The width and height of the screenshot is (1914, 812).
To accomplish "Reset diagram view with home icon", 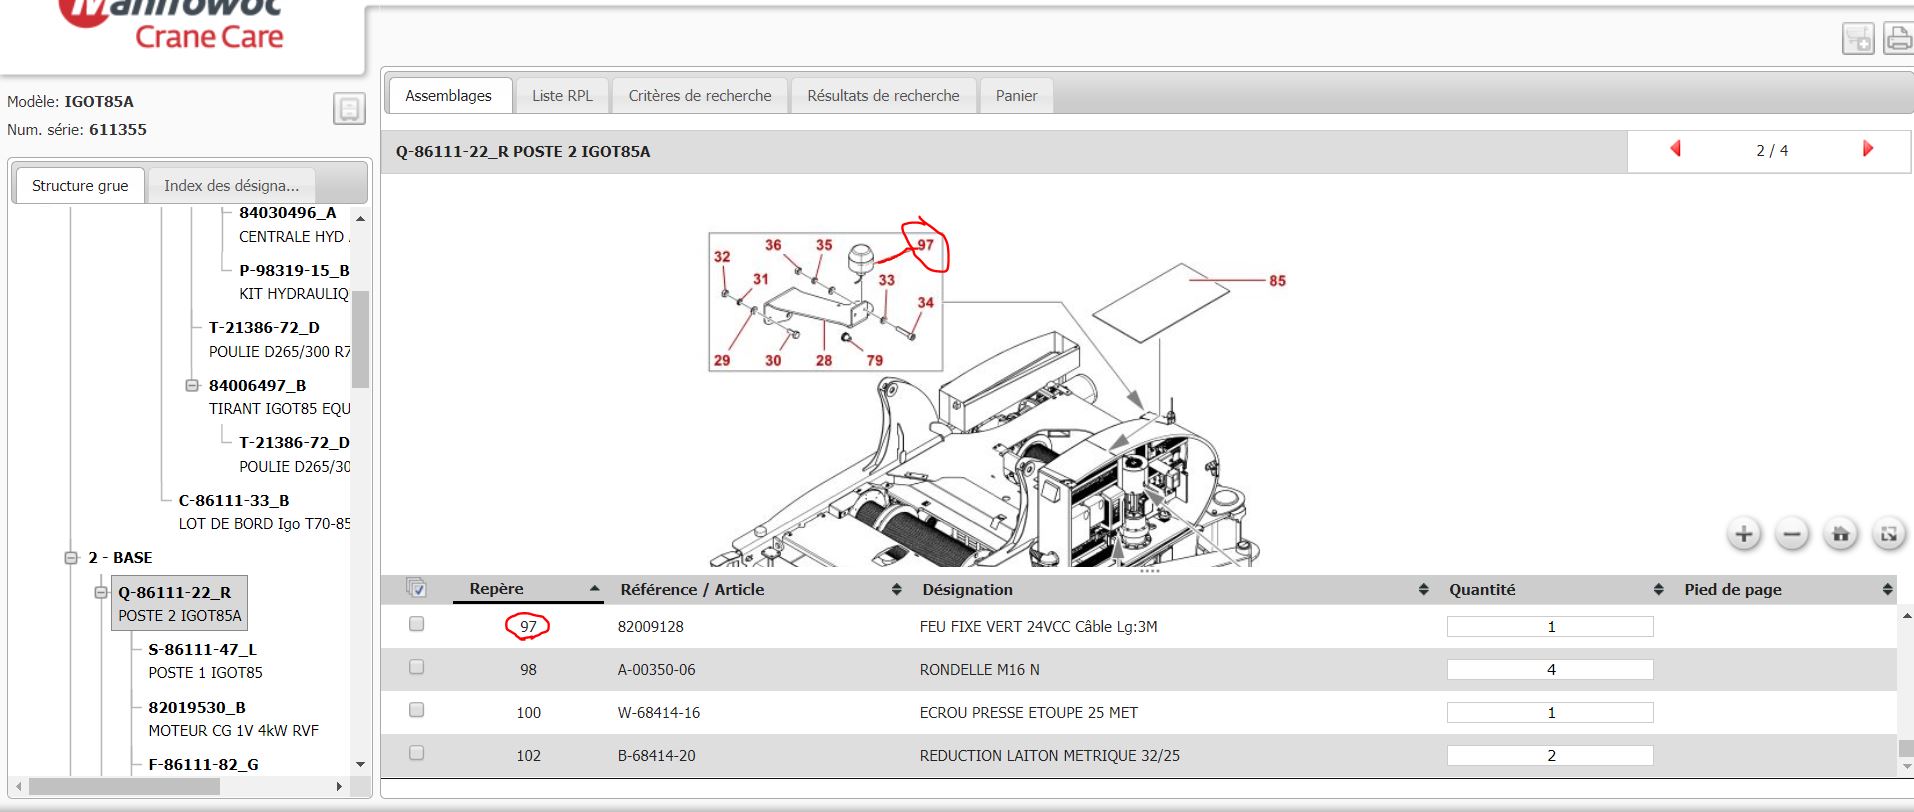I will [x=1840, y=534].
